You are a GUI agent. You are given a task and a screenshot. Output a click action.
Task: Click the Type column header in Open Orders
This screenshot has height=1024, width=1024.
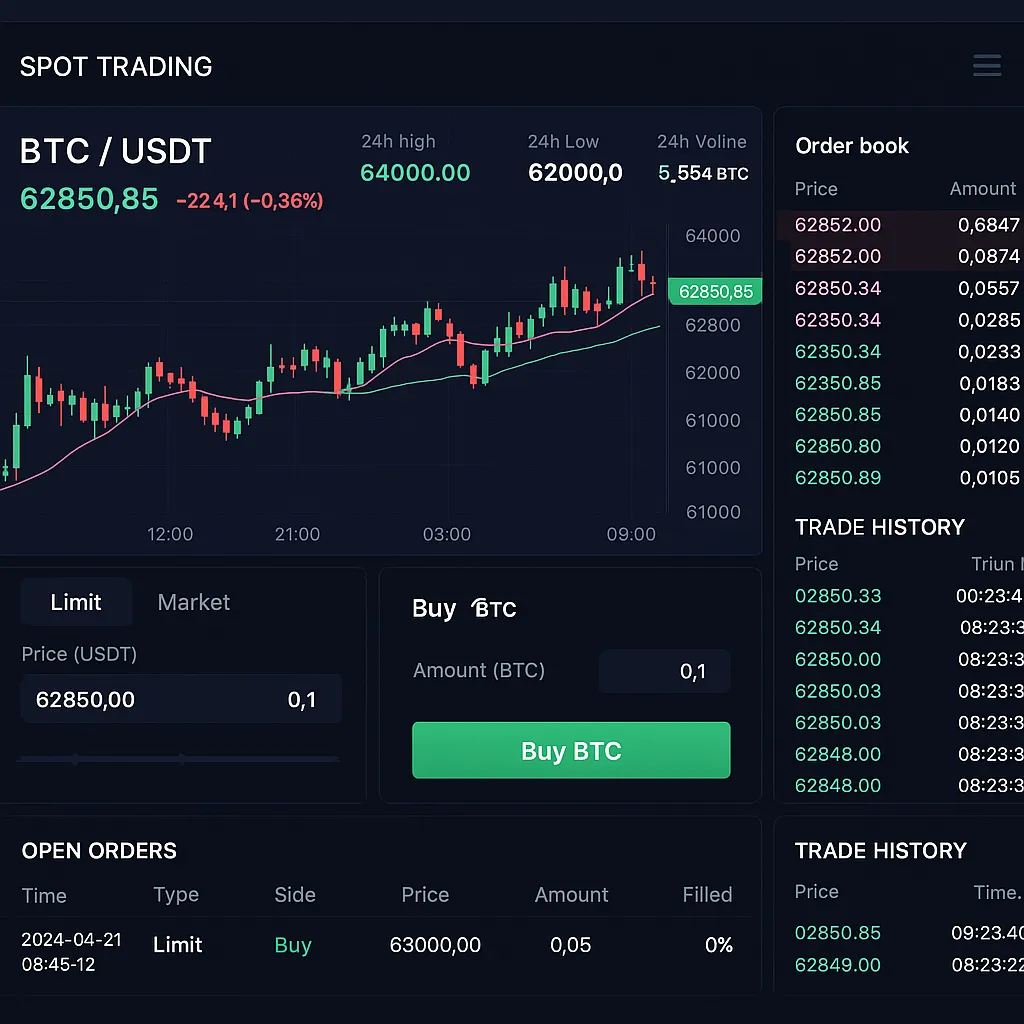click(x=176, y=895)
